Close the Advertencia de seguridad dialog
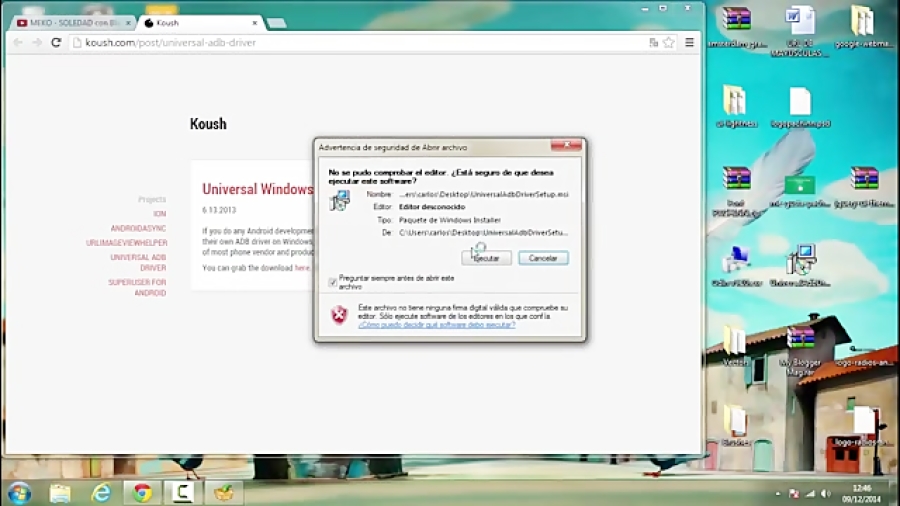Screen dimensions: 900x506 [x=566, y=146]
